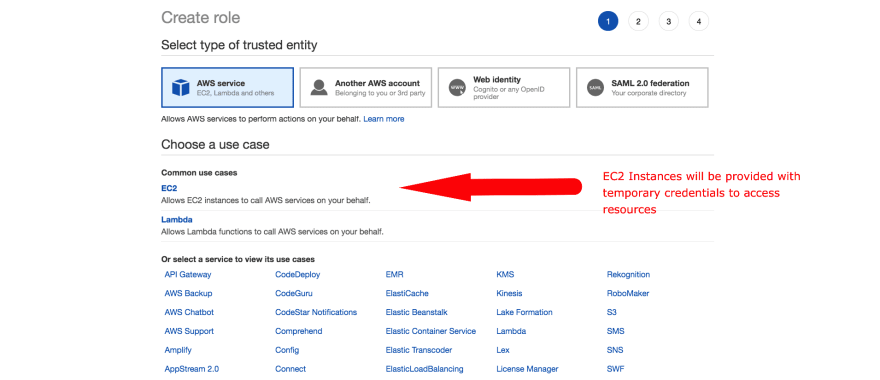Image resolution: width=880 pixels, height=380 pixels.
Task: Open SNS service link
Action: point(615,350)
